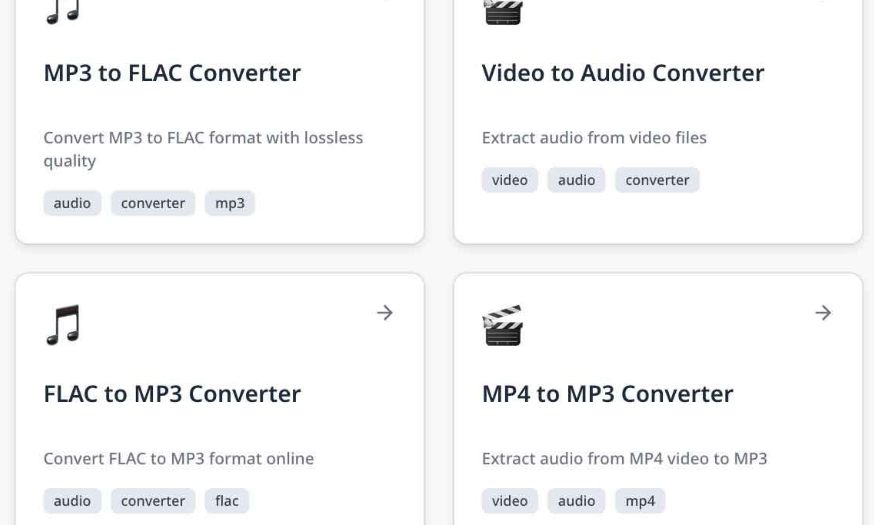Image resolution: width=874 pixels, height=525 pixels.
Task: Click the arrow icon on FLAC to MP3 card
Action: (x=385, y=313)
